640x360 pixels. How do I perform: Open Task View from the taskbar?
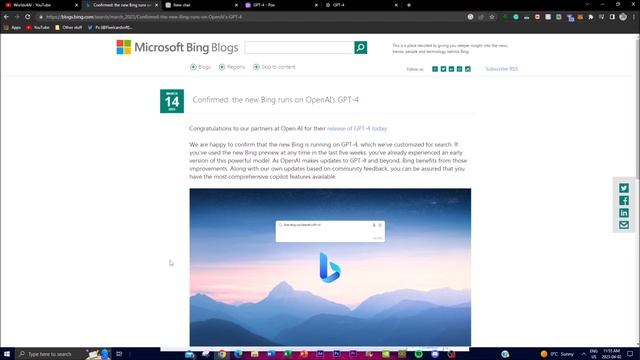[119, 354]
